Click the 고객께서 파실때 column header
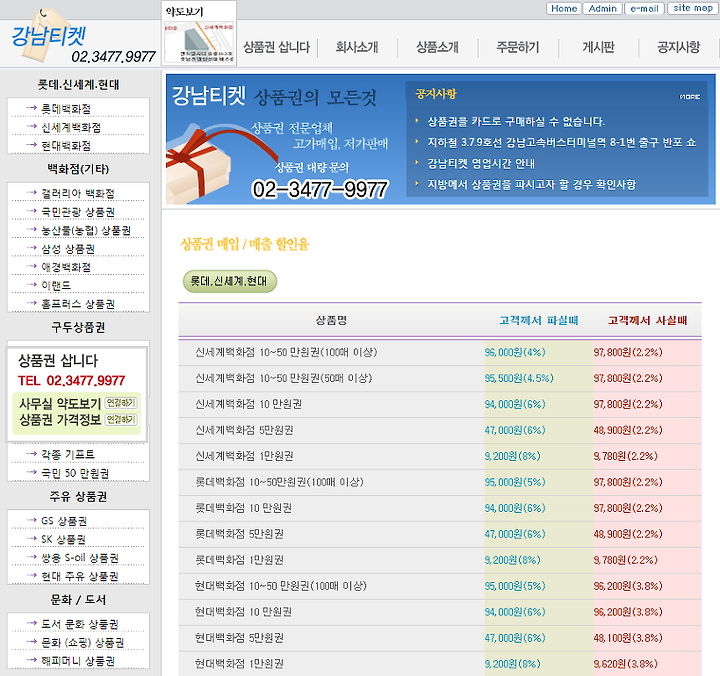The image size is (720, 676). coord(539,321)
